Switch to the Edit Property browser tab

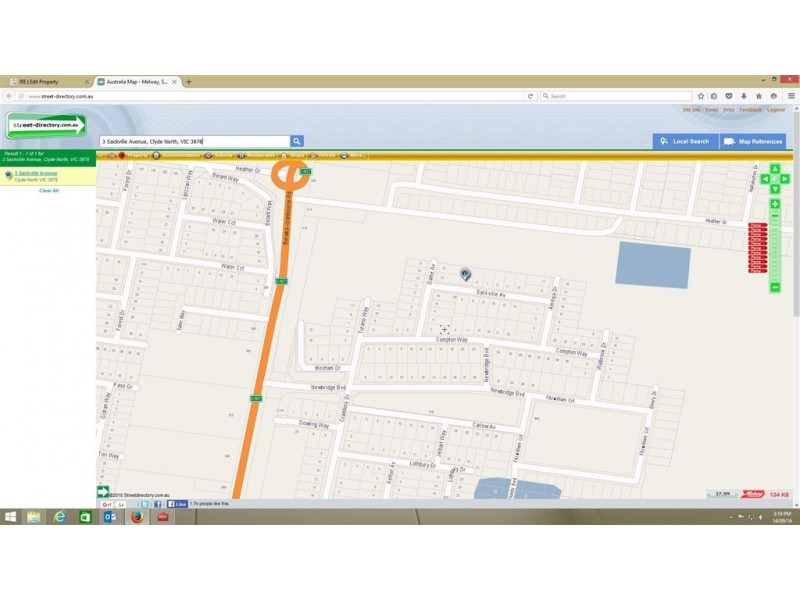[47, 82]
